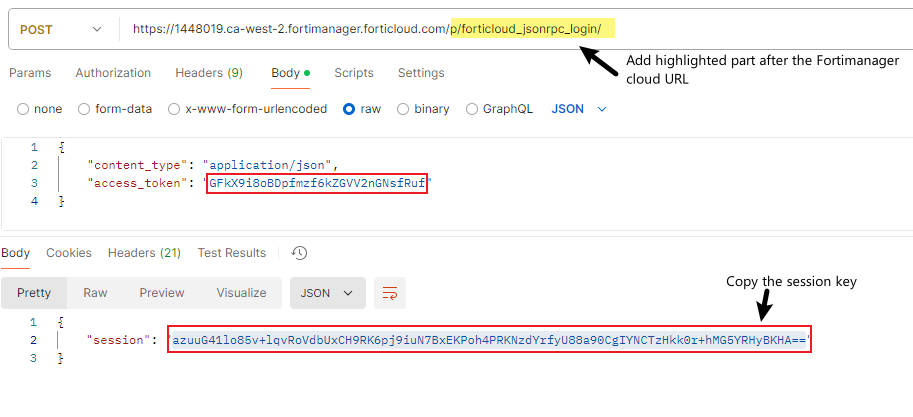Select the form-data radio option
Image resolution: width=913 pixels, height=417 pixels.
coord(84,109)
